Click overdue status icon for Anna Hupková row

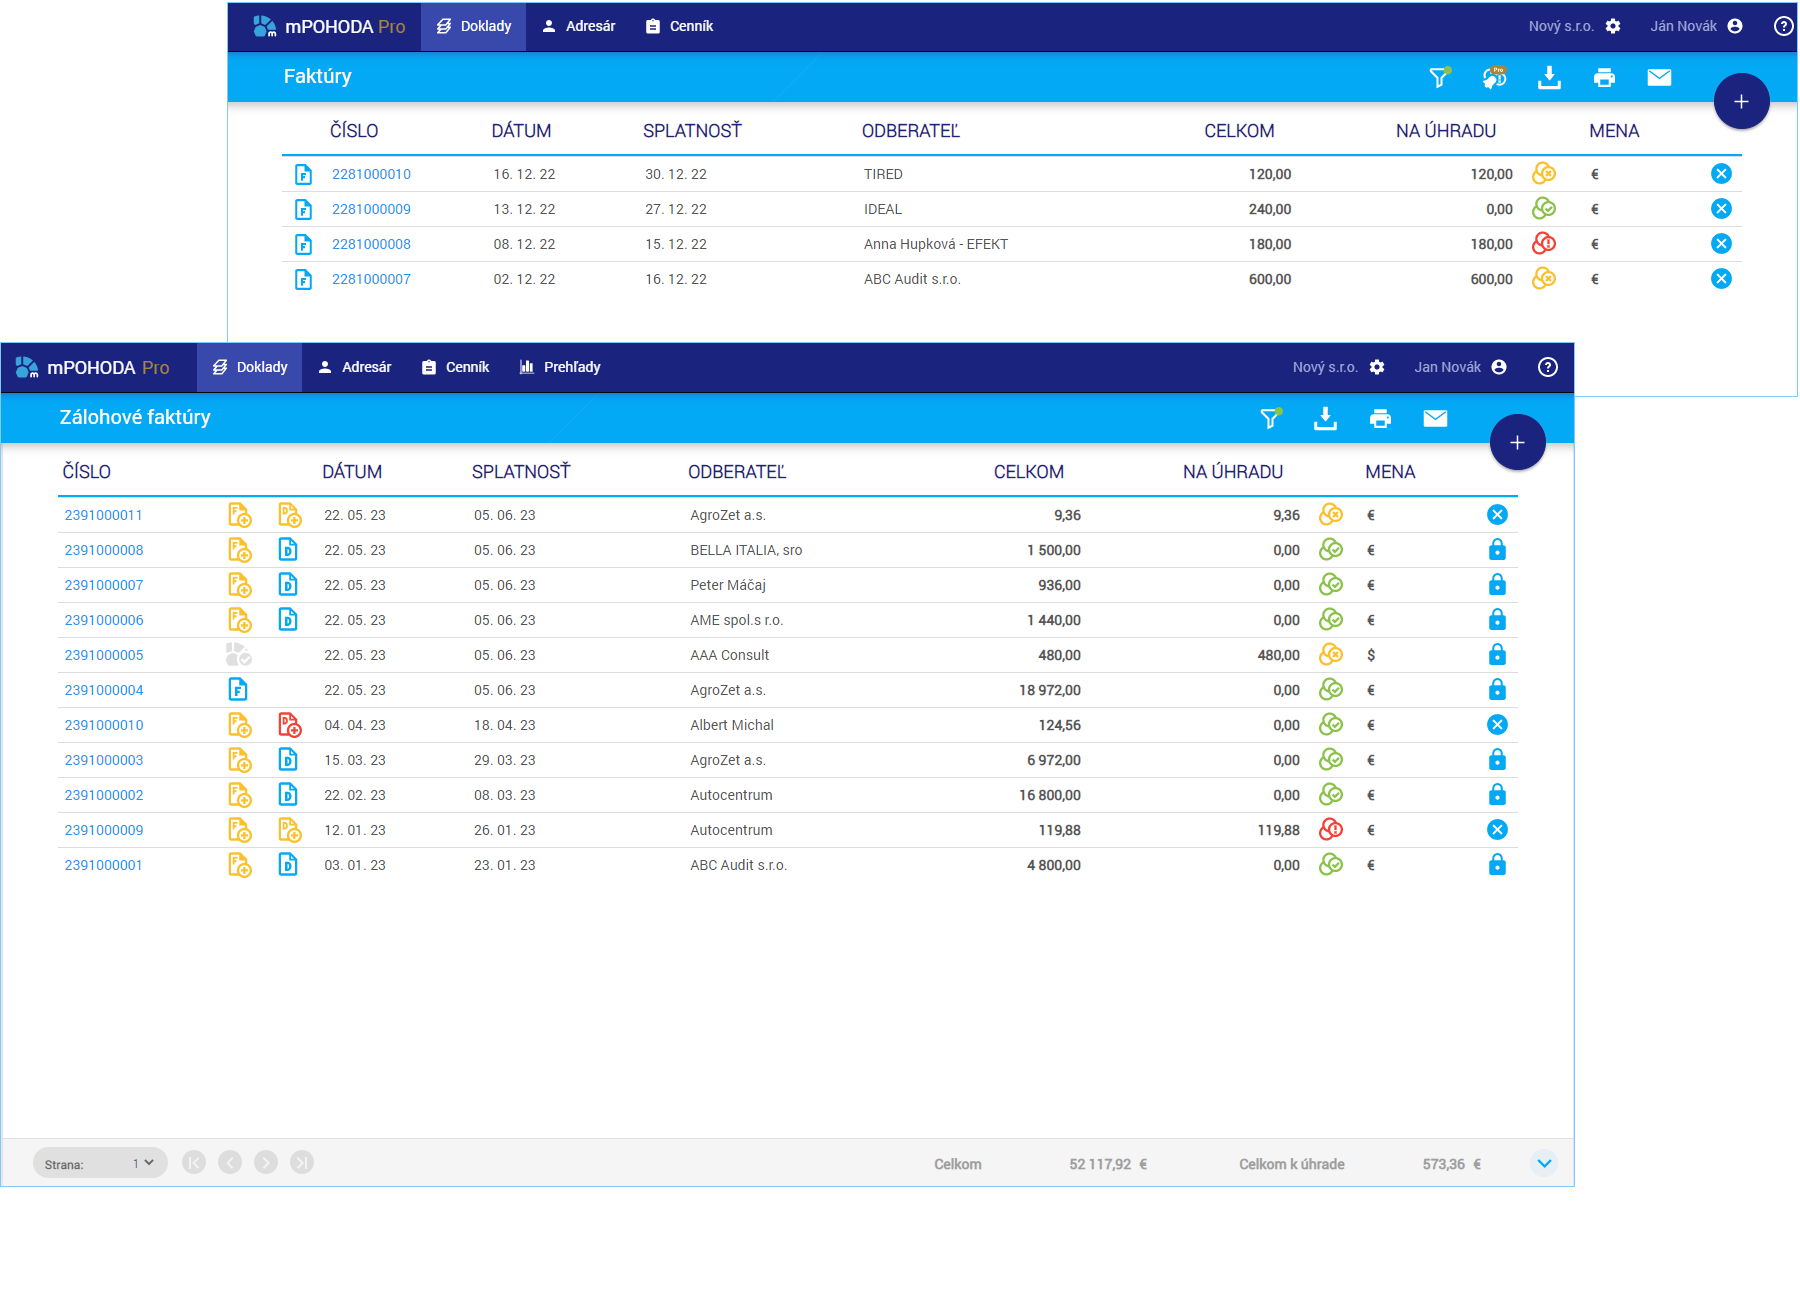coord(1544,244)
